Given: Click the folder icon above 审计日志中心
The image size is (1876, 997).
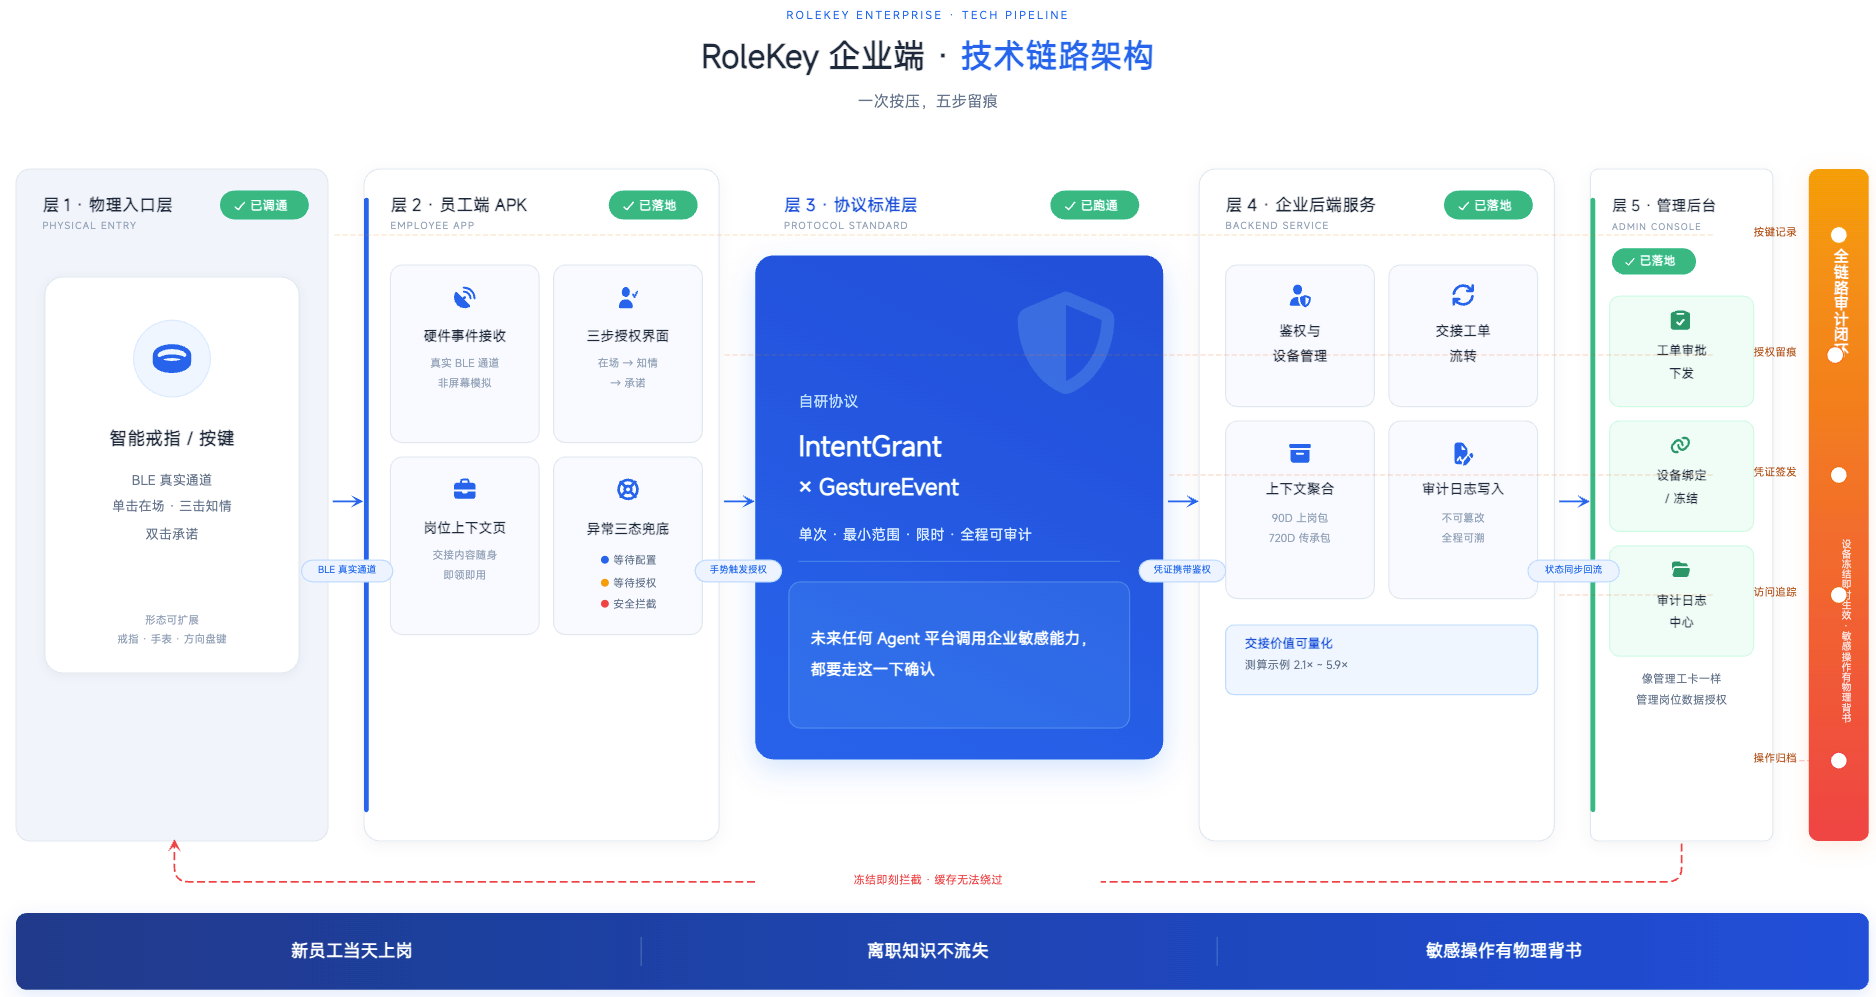Looking at the screenshot, I should point(1681,569).
